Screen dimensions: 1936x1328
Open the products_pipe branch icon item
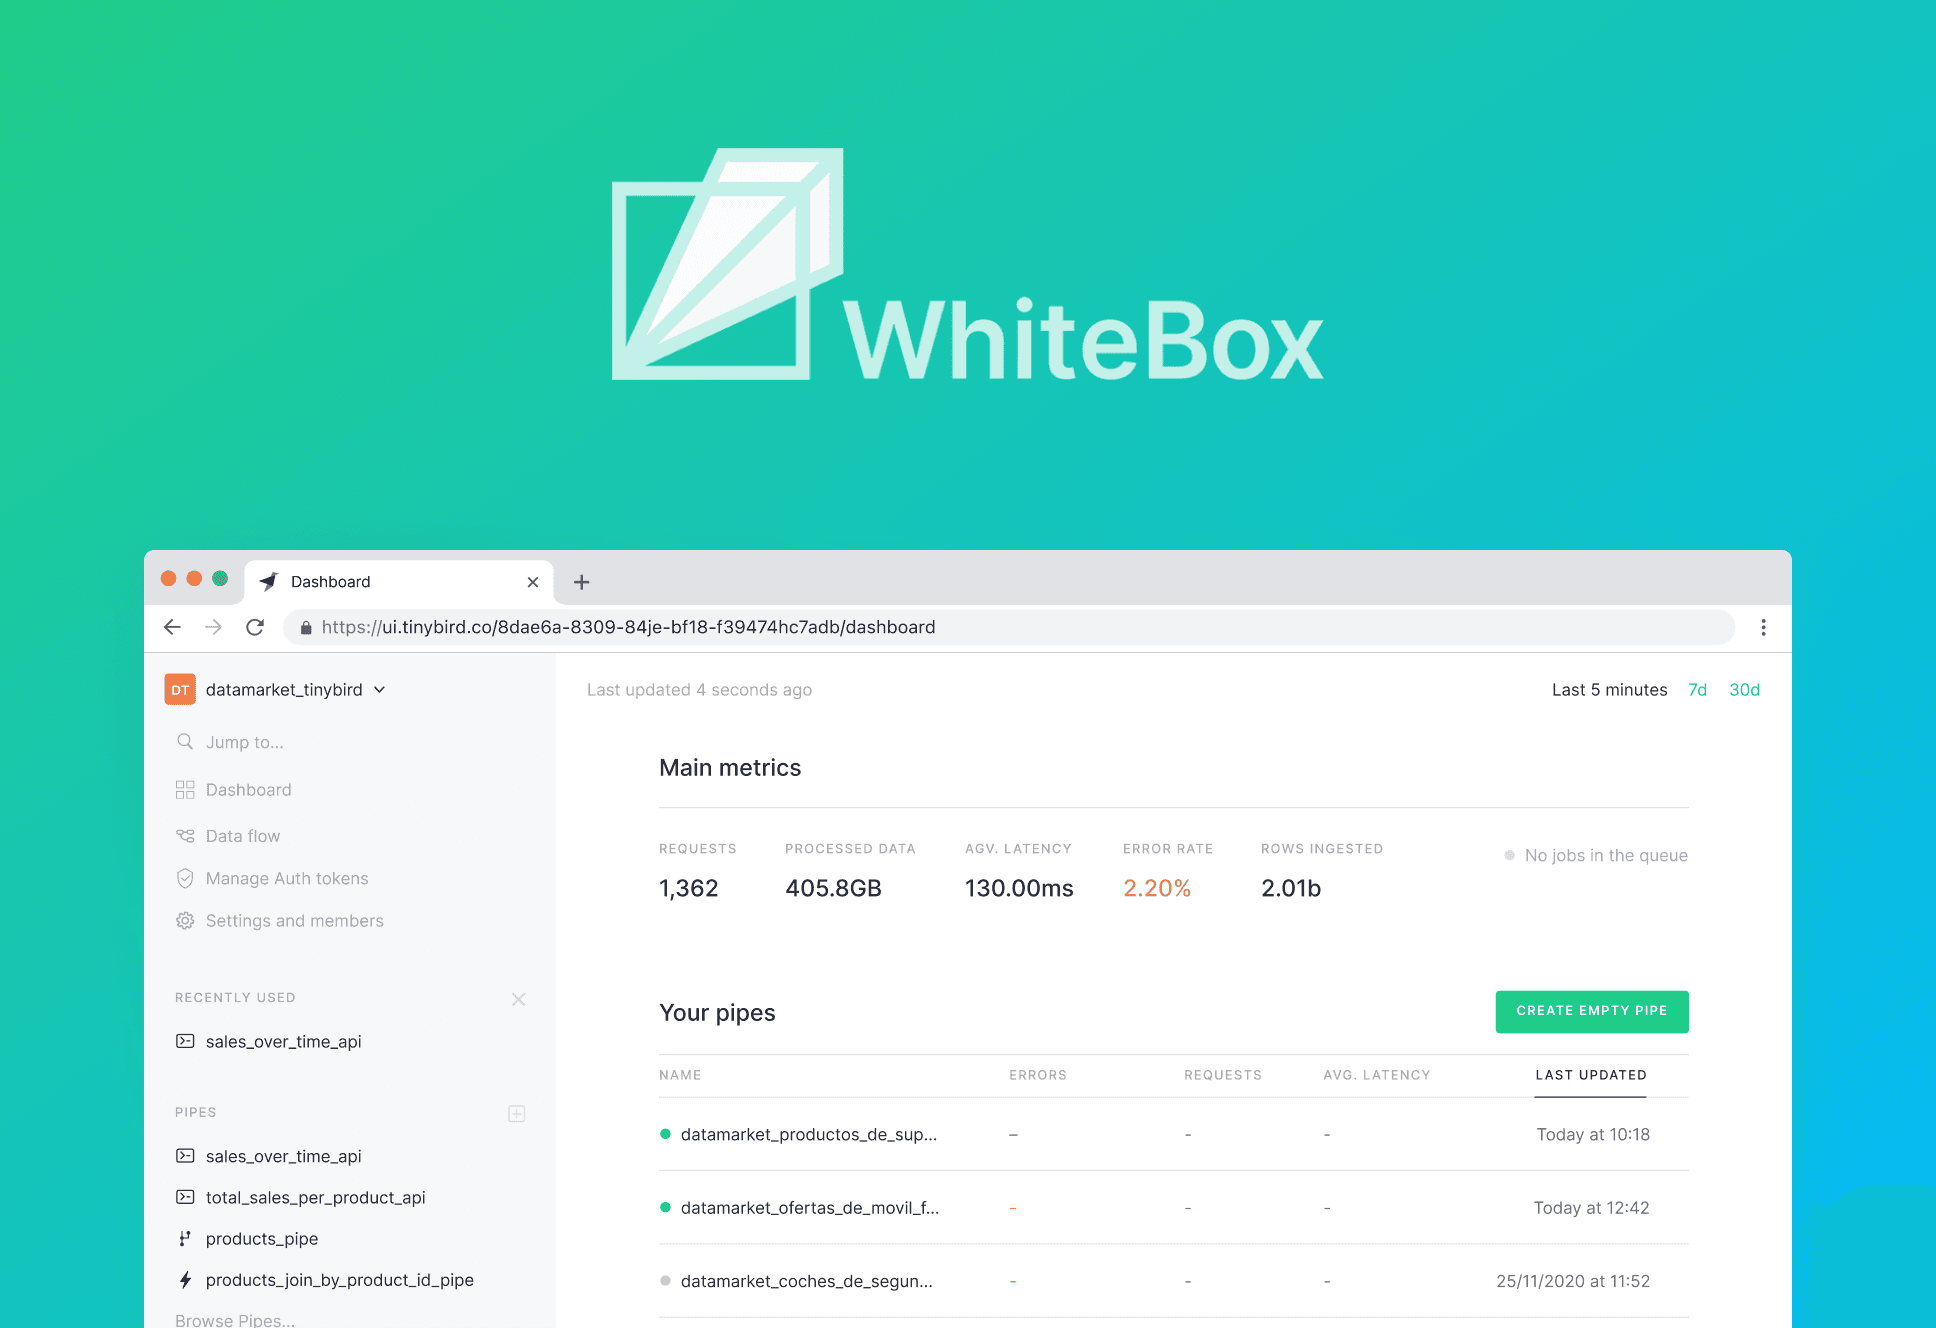[x=261, y=1239]
